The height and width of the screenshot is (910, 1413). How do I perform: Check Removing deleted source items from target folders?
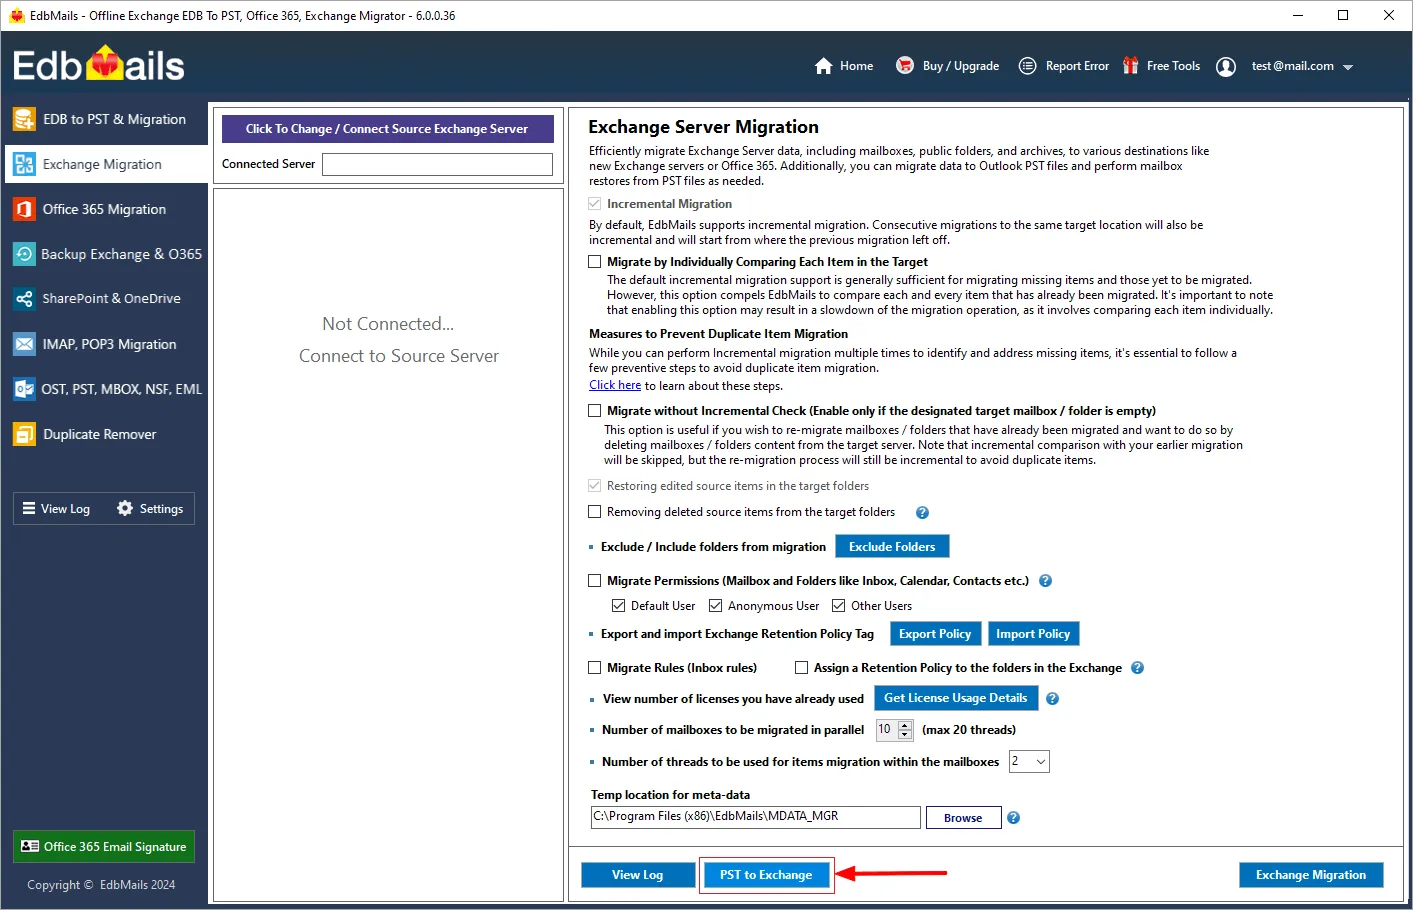point(595,512)
